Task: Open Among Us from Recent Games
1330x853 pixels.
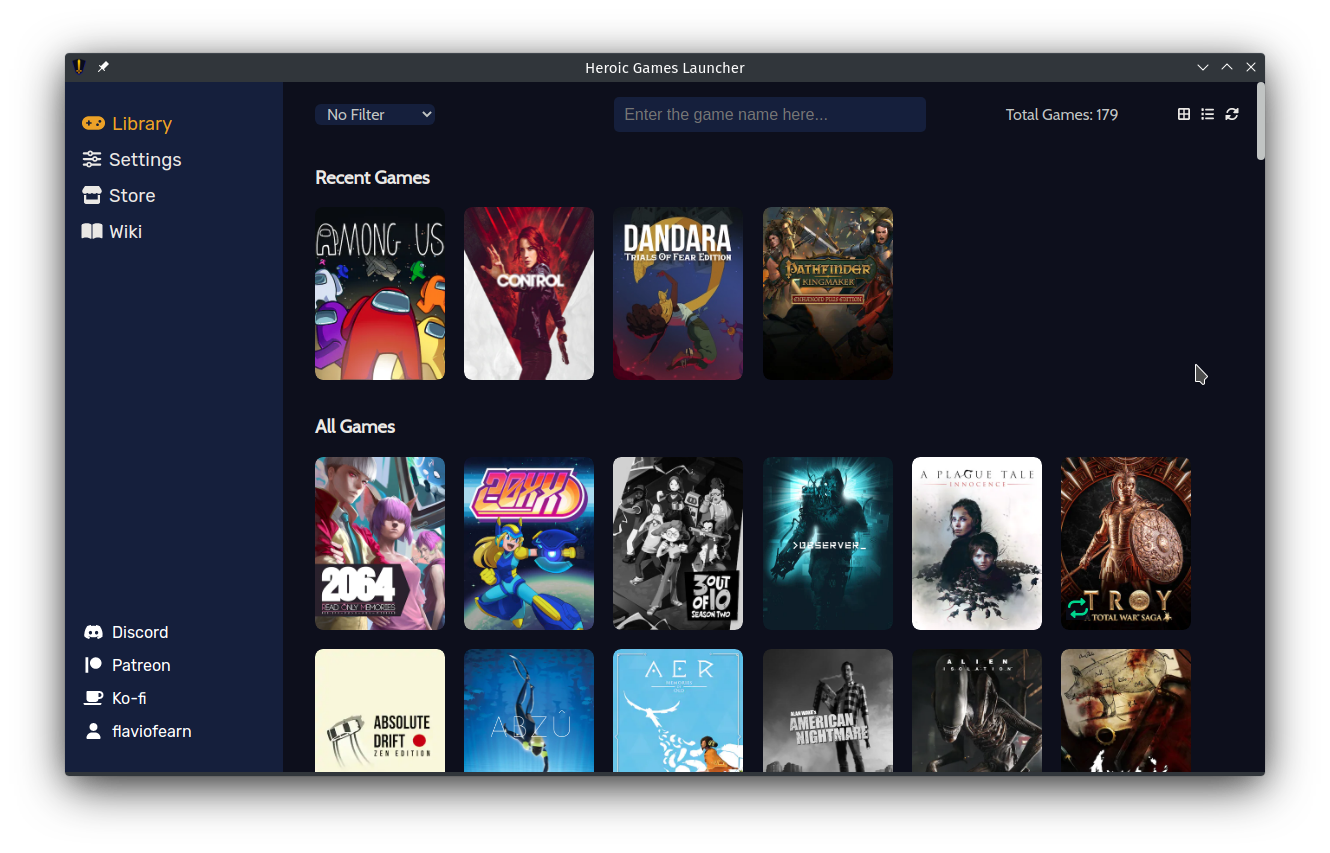Action: tap(380, 293)
